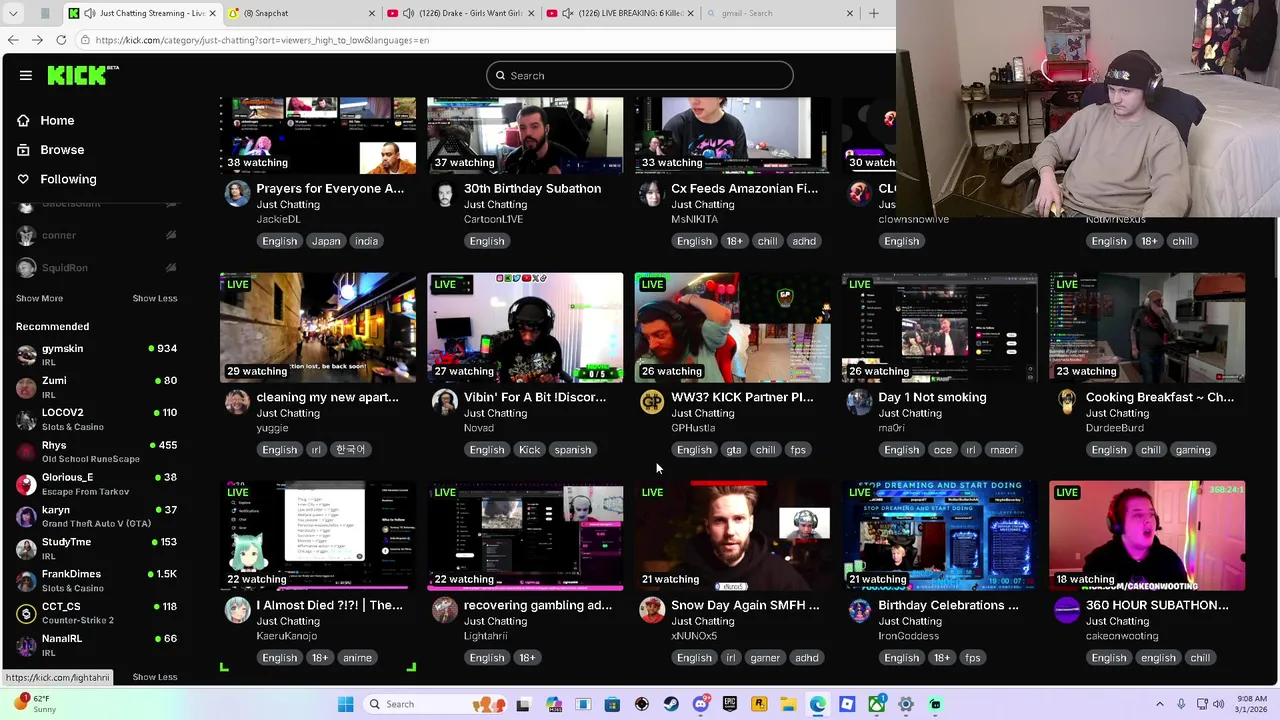Click the browser address bar URL
The height and width of the screenshot is (720, 1280).
point(262,40)
